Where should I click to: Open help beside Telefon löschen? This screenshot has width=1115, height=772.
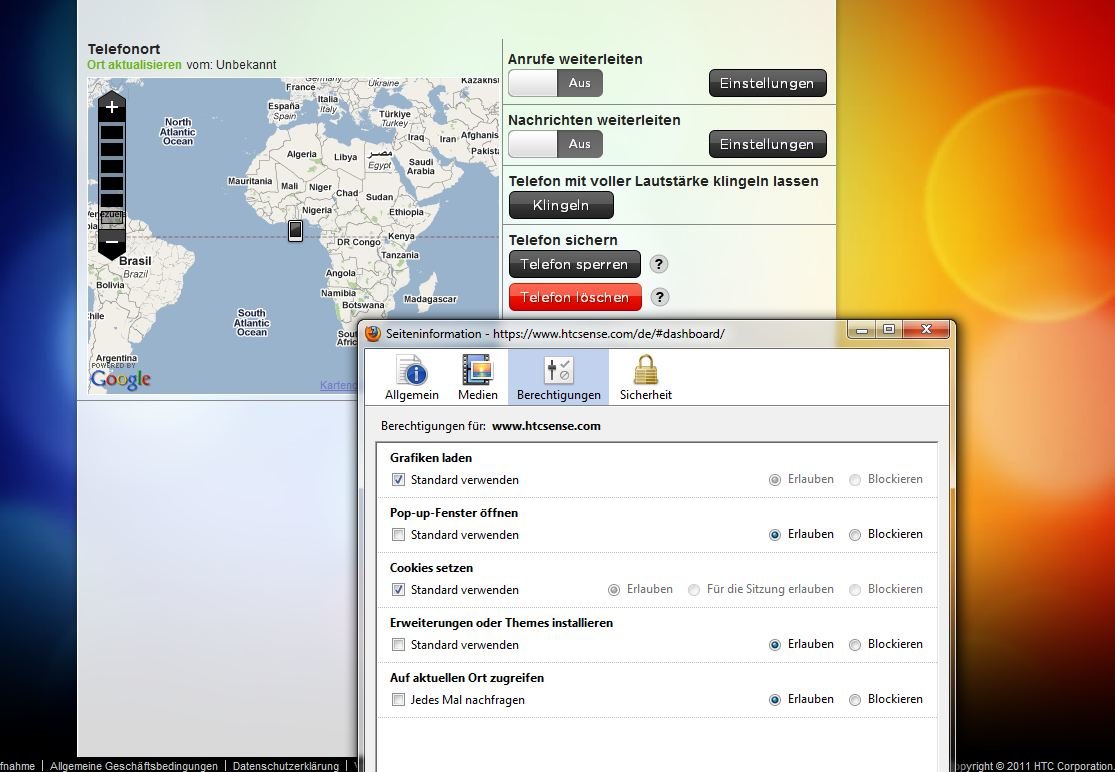click(x=659, y=297)
